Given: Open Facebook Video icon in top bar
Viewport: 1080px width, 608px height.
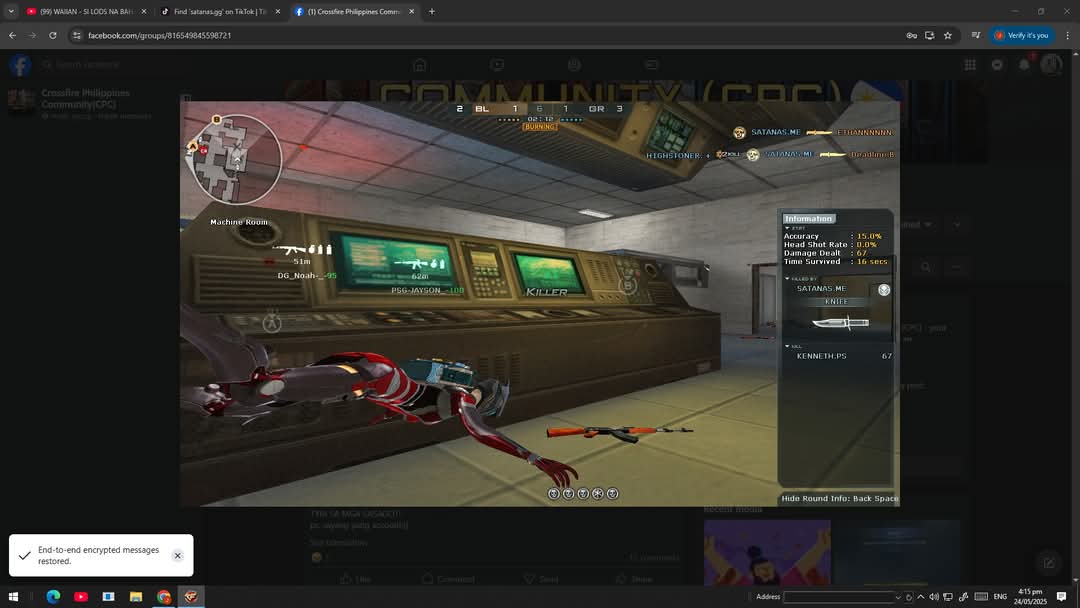Looking at the screenshot, I should (497, 65).
